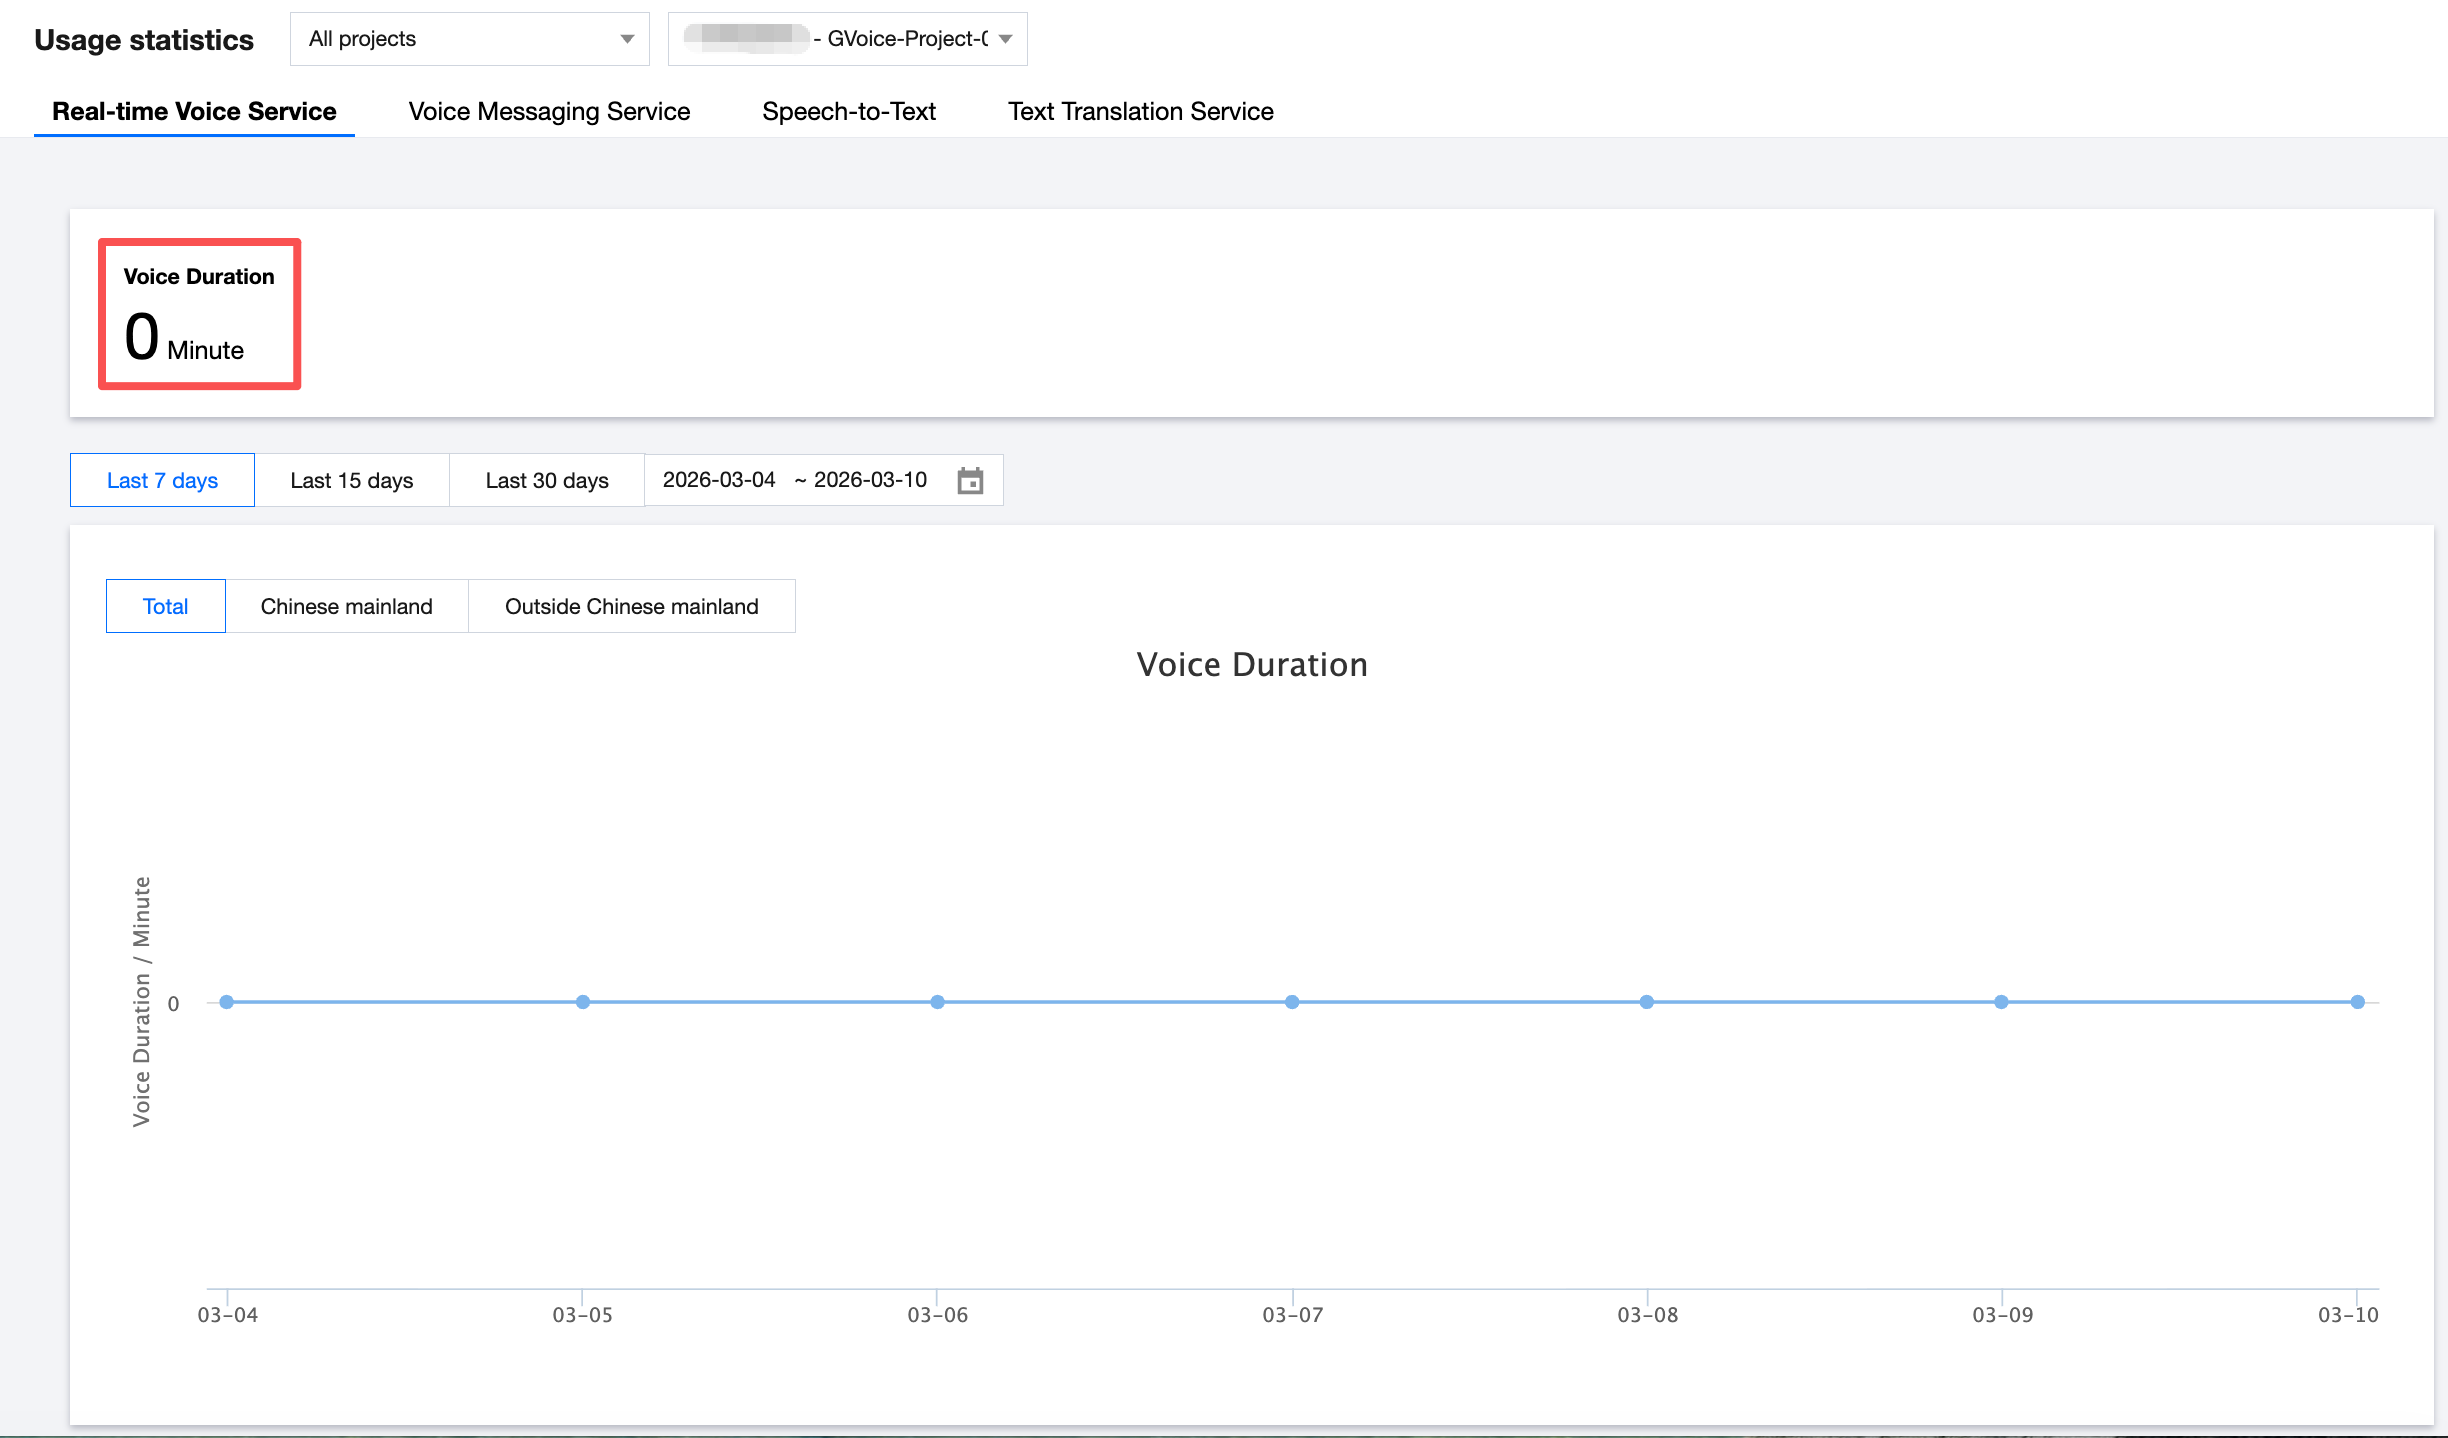Open the Speech-to-Text tab
Image resolution: width=2448 pixels, height=1438 pixels.
[x=848, y=111]
